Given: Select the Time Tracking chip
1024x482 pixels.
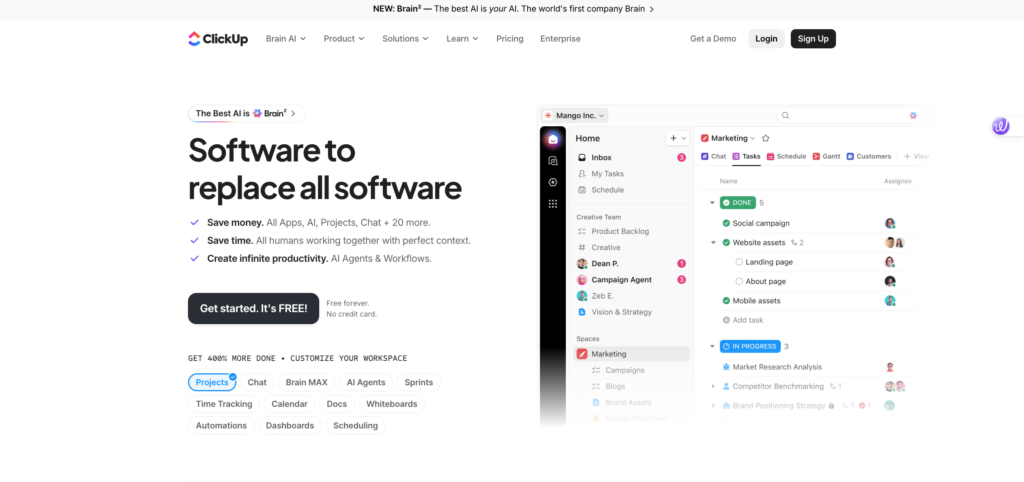Looking at the screenshot, I should 224,404.
